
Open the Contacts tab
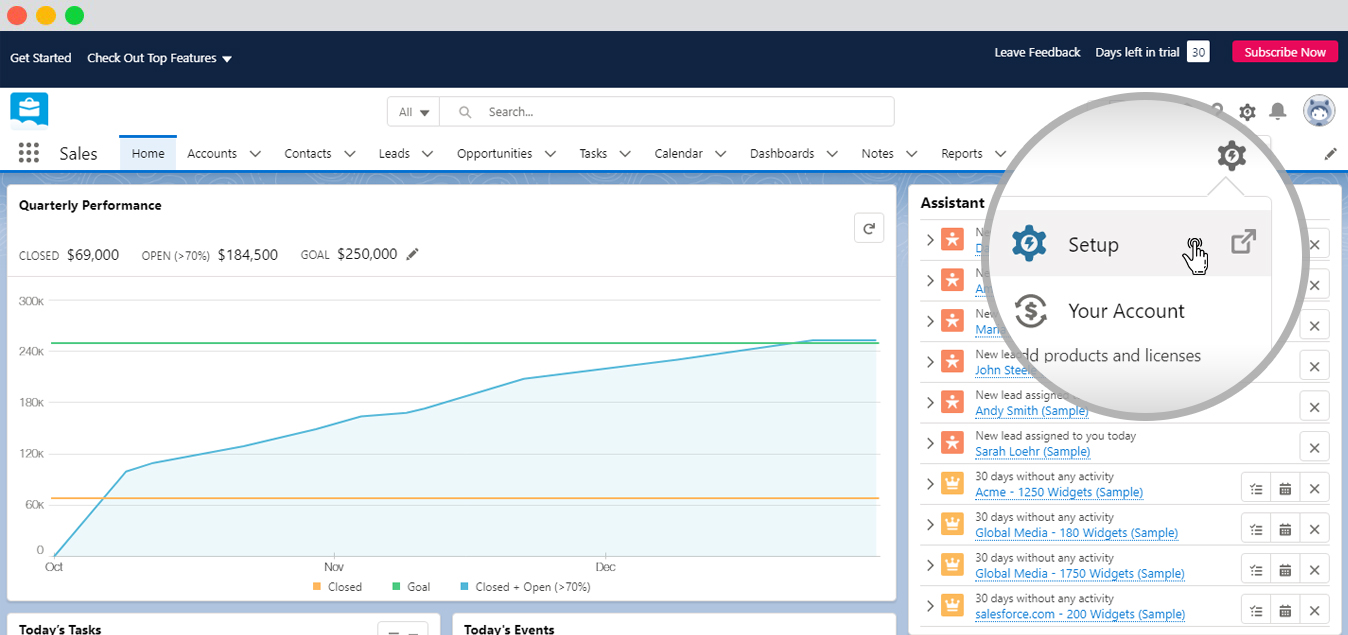(308, 154)
